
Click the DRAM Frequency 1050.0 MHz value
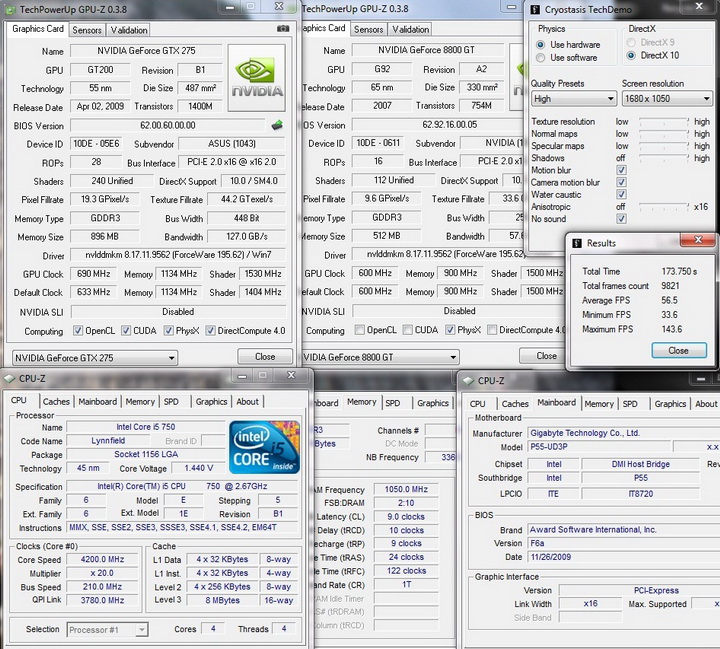(406, 490)
